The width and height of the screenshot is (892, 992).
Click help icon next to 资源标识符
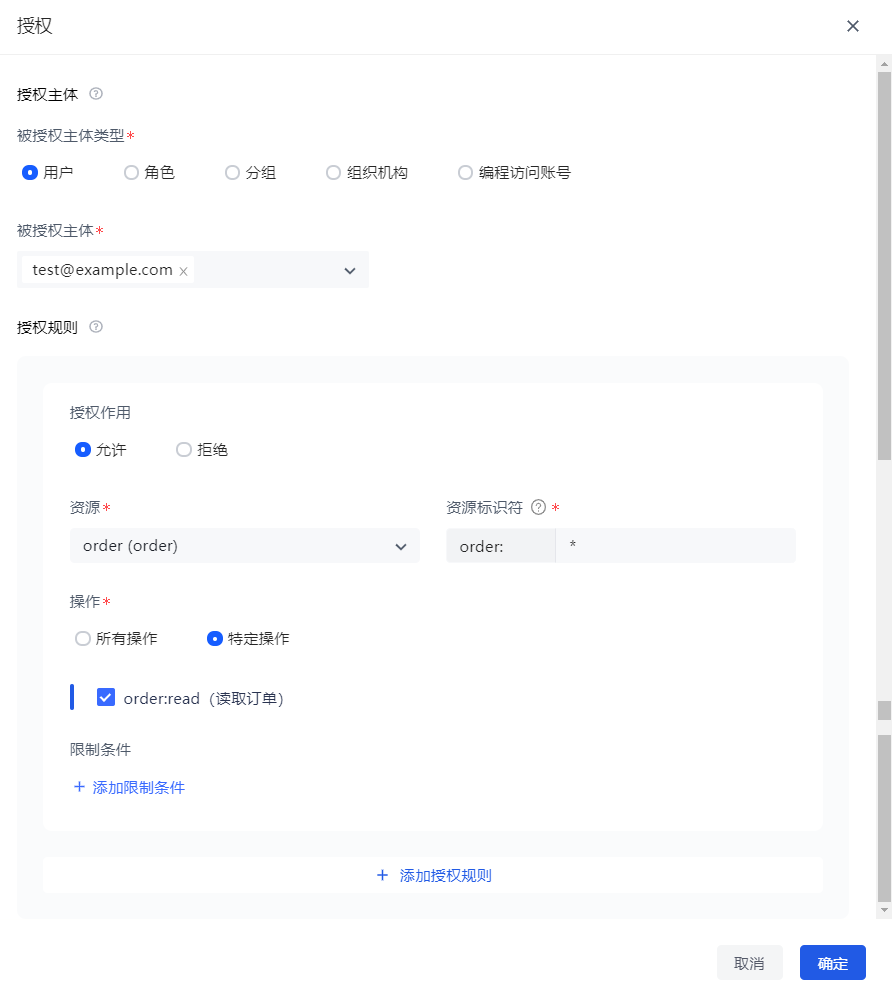[x=538, y=507]
